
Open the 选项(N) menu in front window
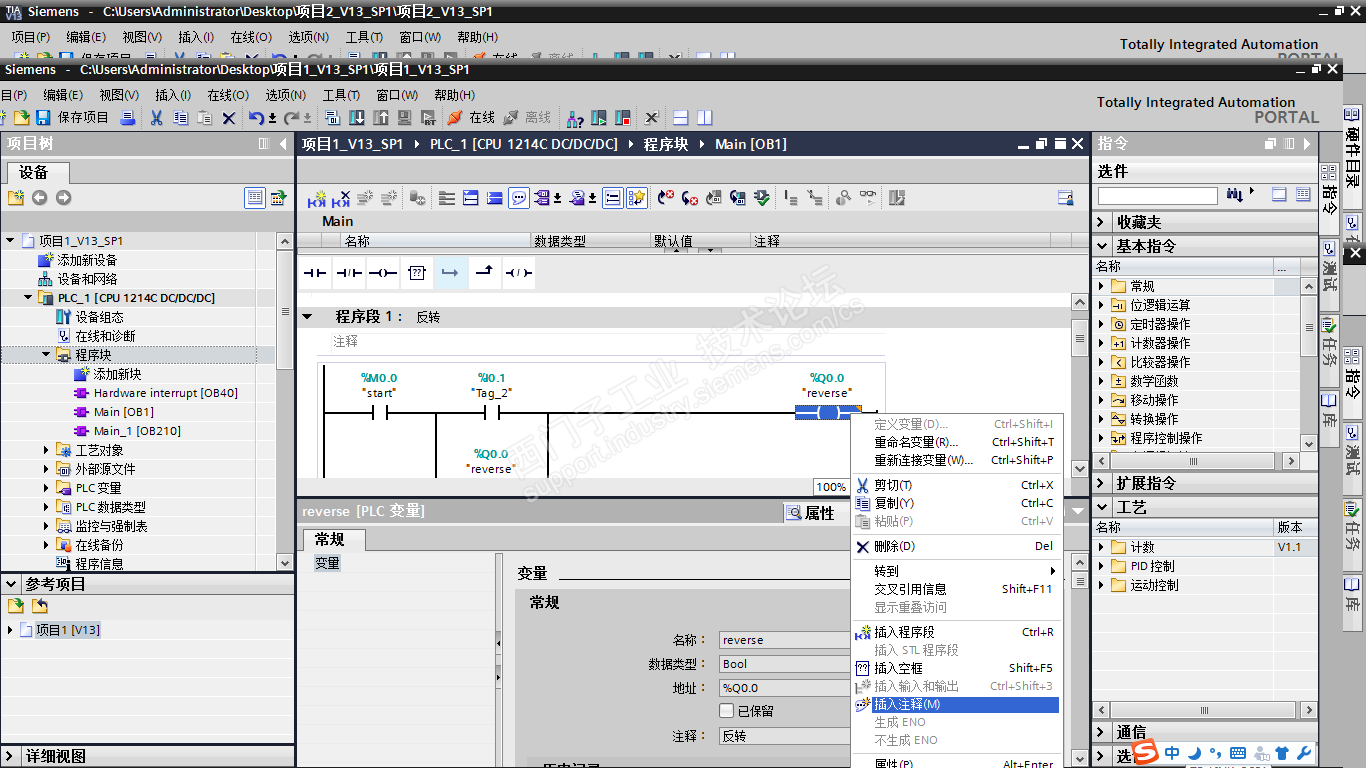[x=286, y=95]
